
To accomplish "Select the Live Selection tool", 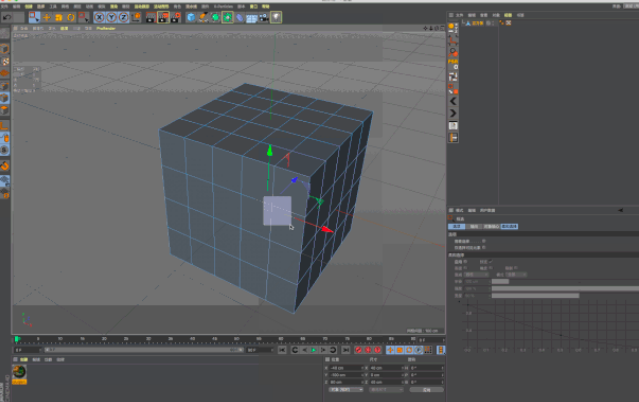I will tap(34, 17).
